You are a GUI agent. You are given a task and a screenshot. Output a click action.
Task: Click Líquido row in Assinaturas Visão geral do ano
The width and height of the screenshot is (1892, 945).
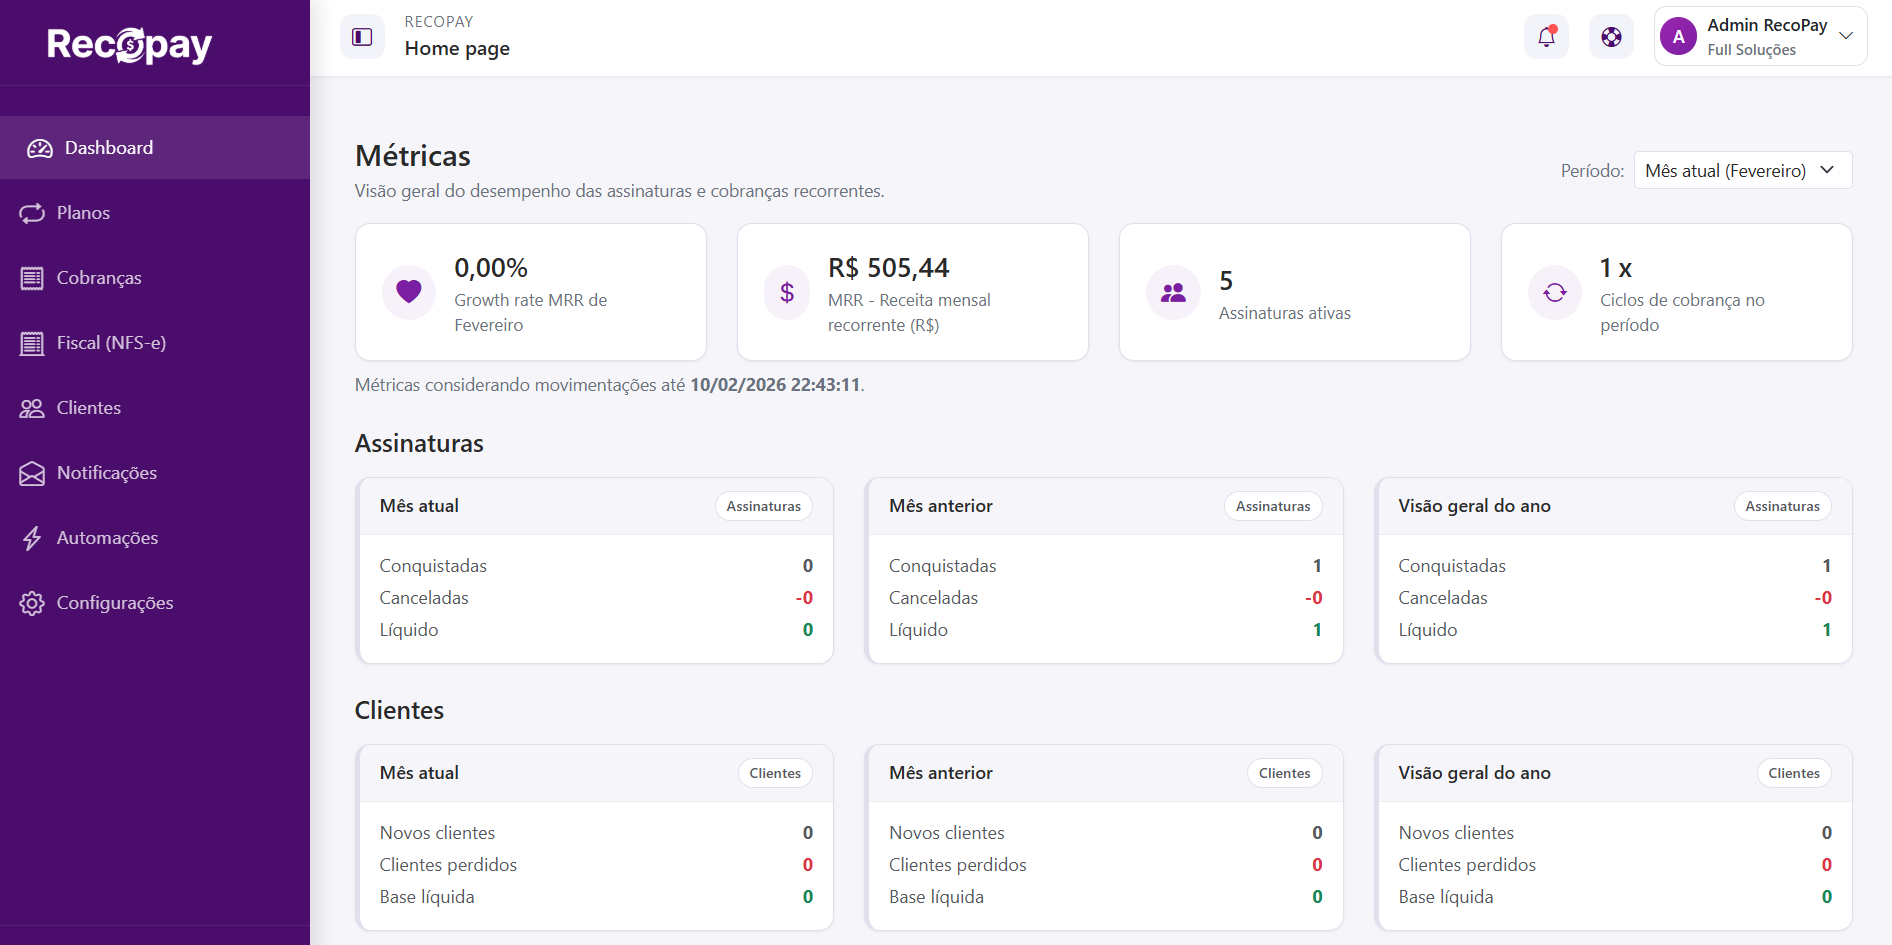tap(1614, 630)
